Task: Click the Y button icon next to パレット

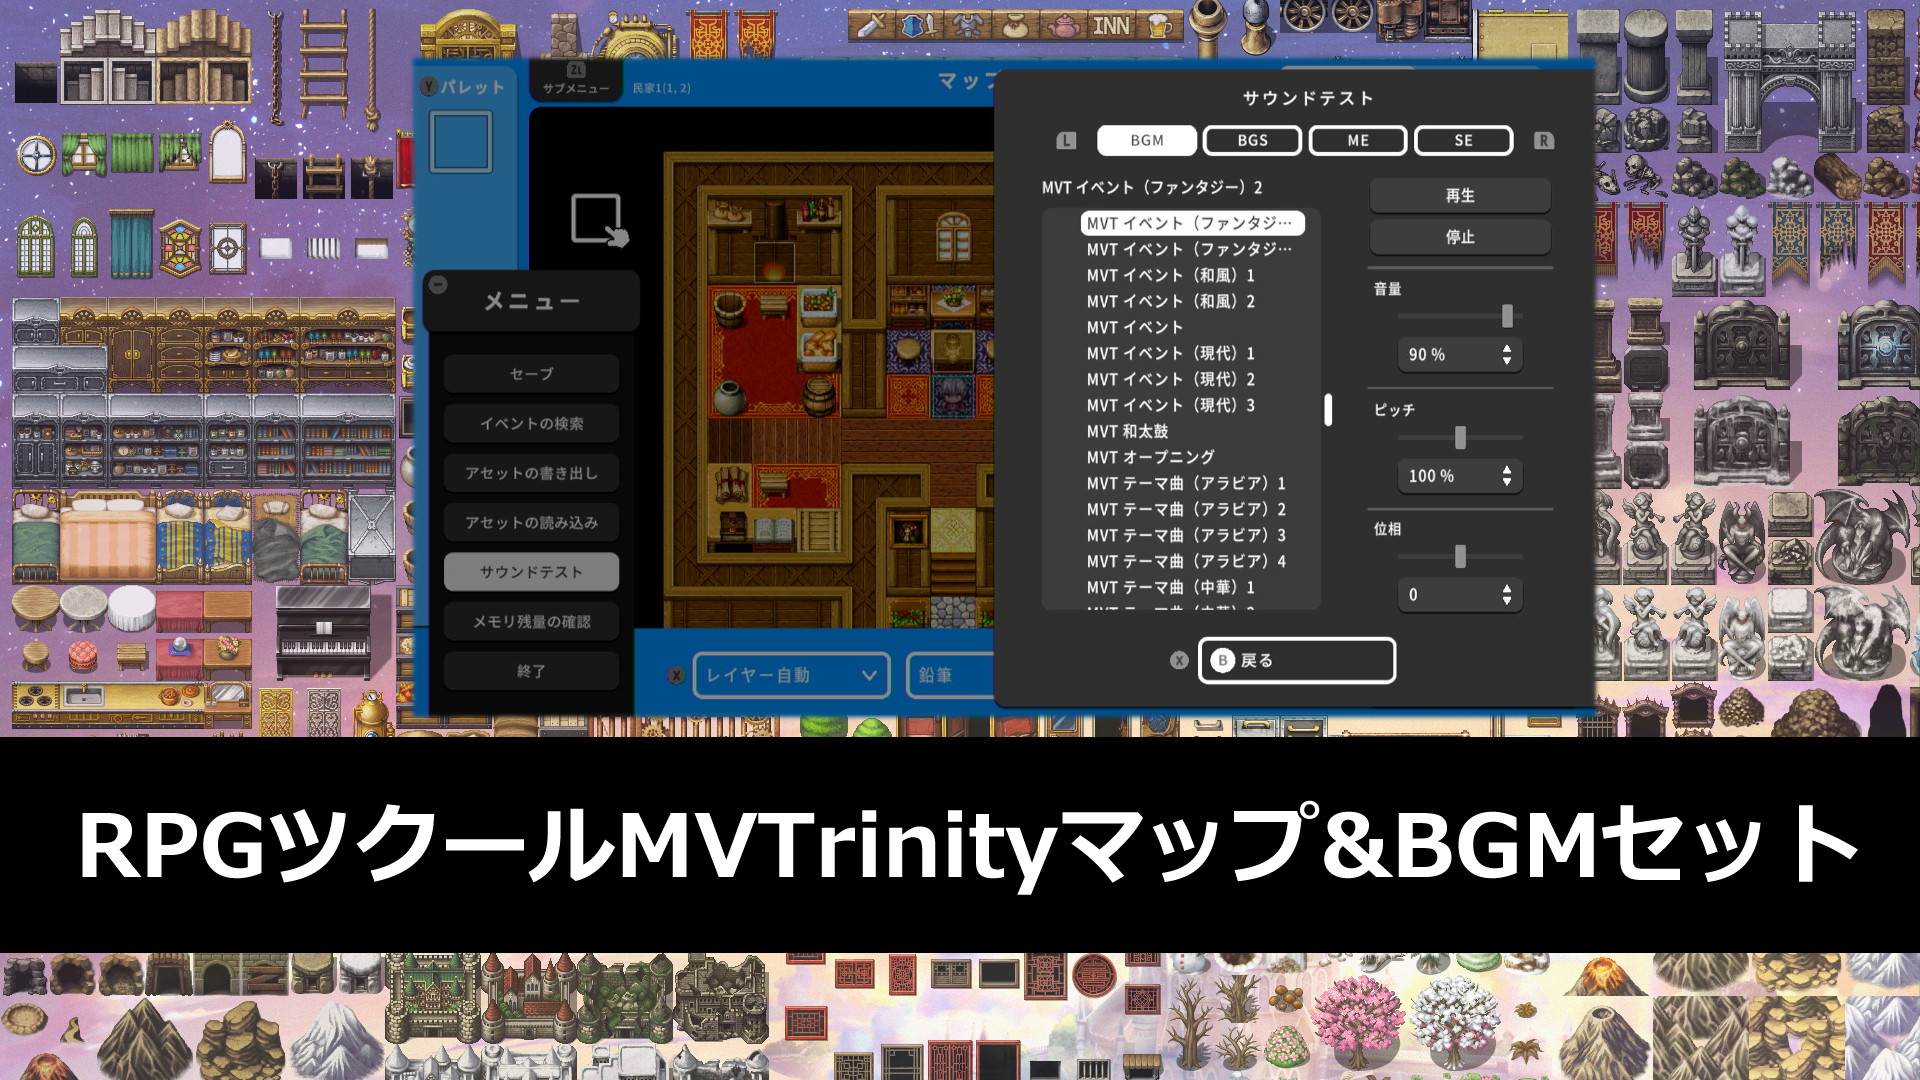Action: 430,87
